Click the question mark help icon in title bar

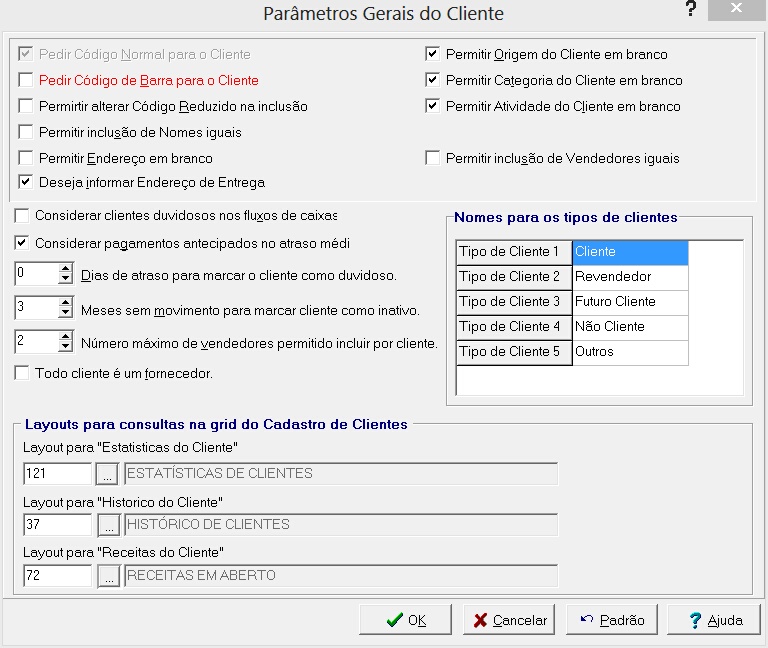[691, 8]
